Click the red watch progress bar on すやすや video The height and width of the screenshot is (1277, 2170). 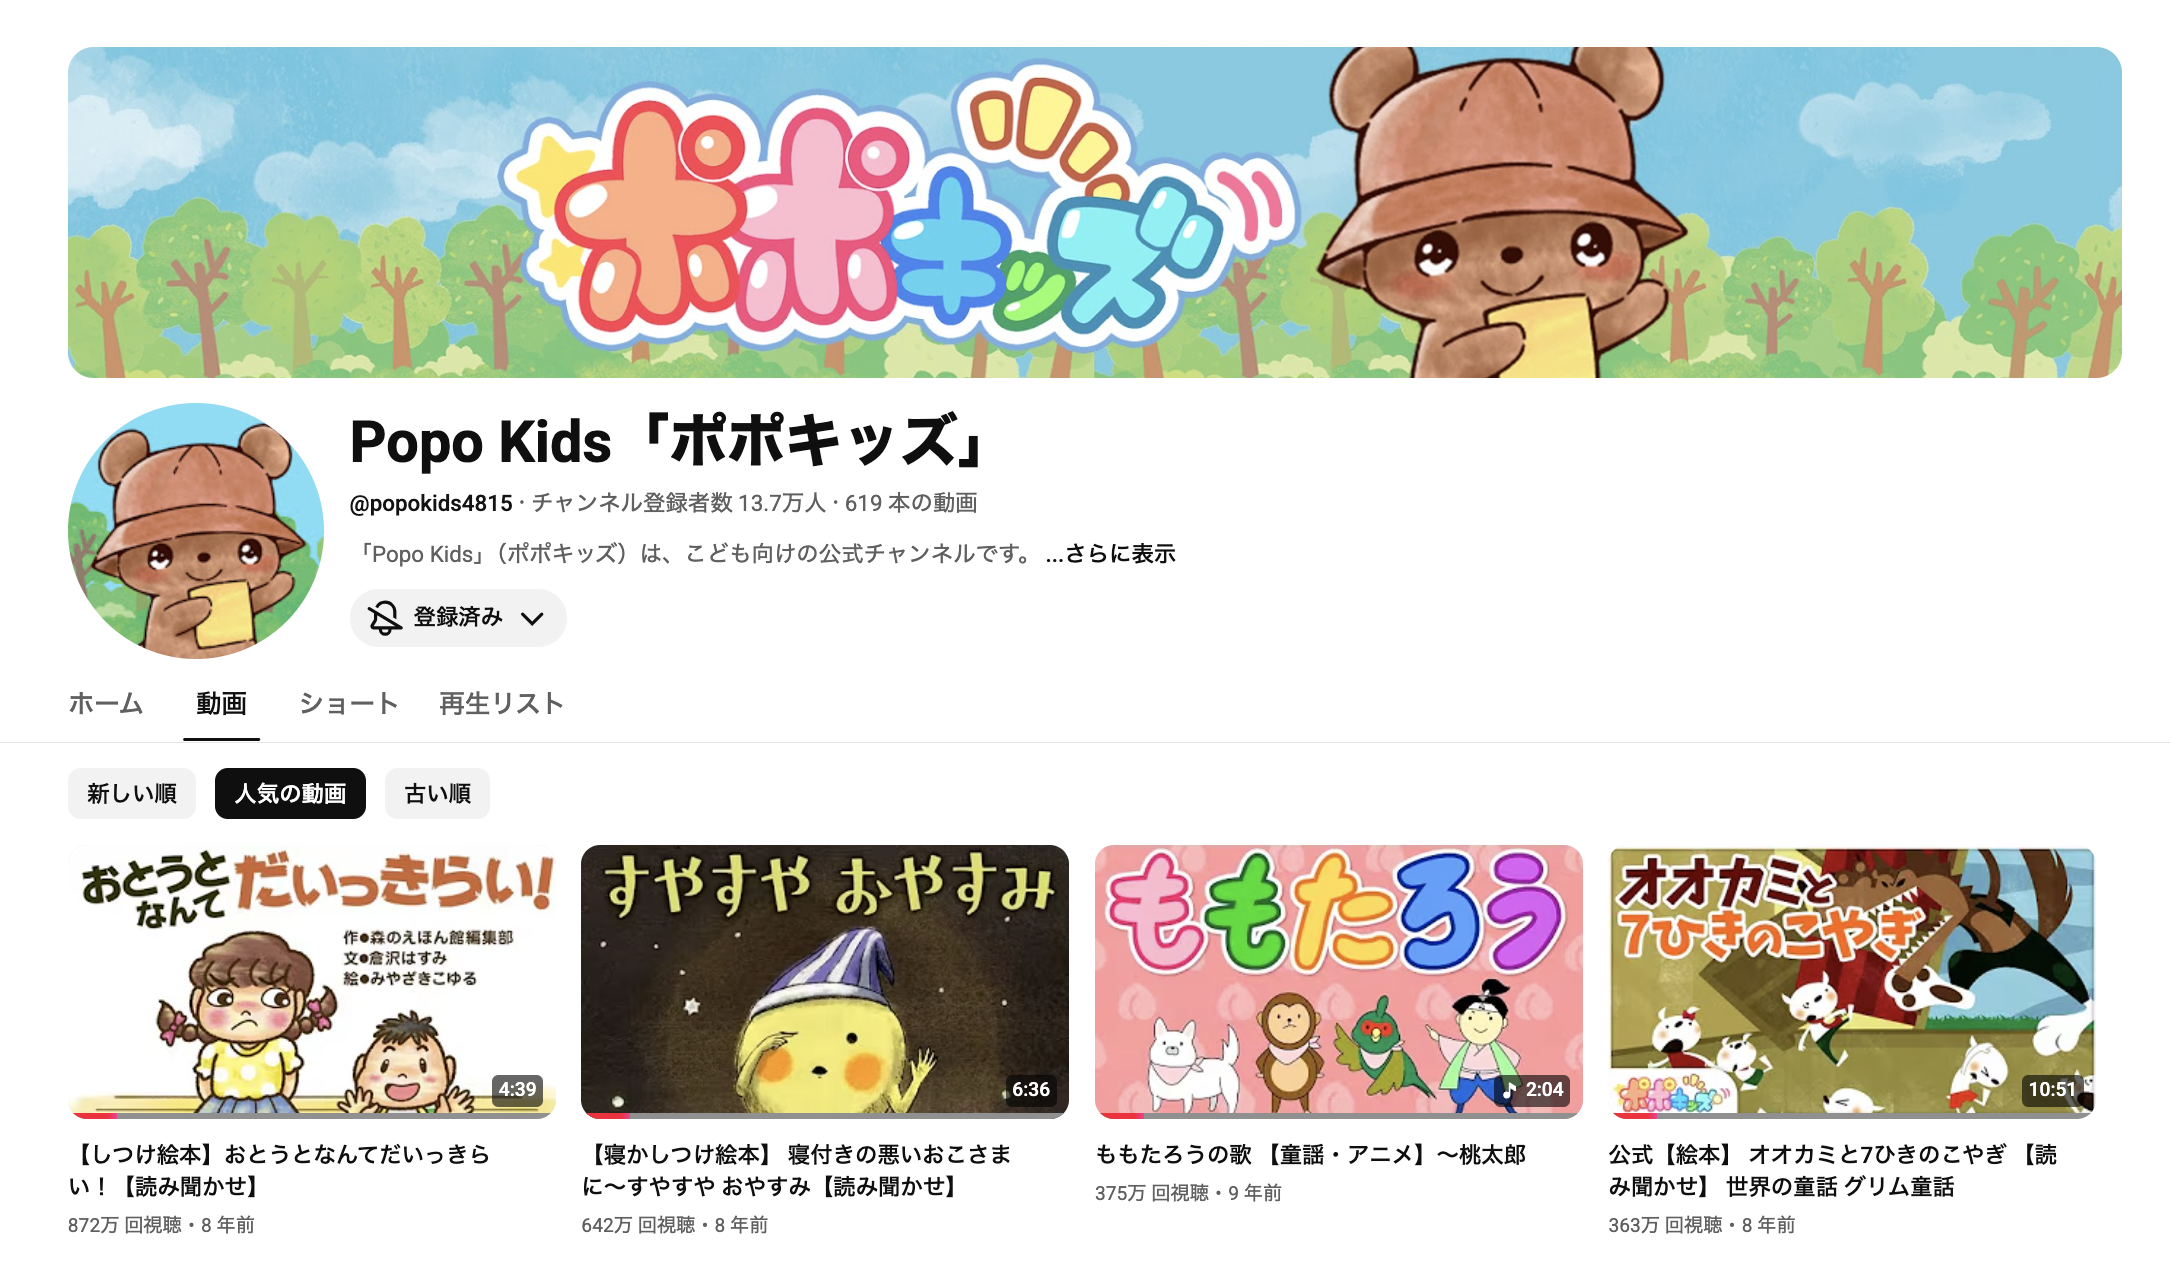tap(605, 1116)
